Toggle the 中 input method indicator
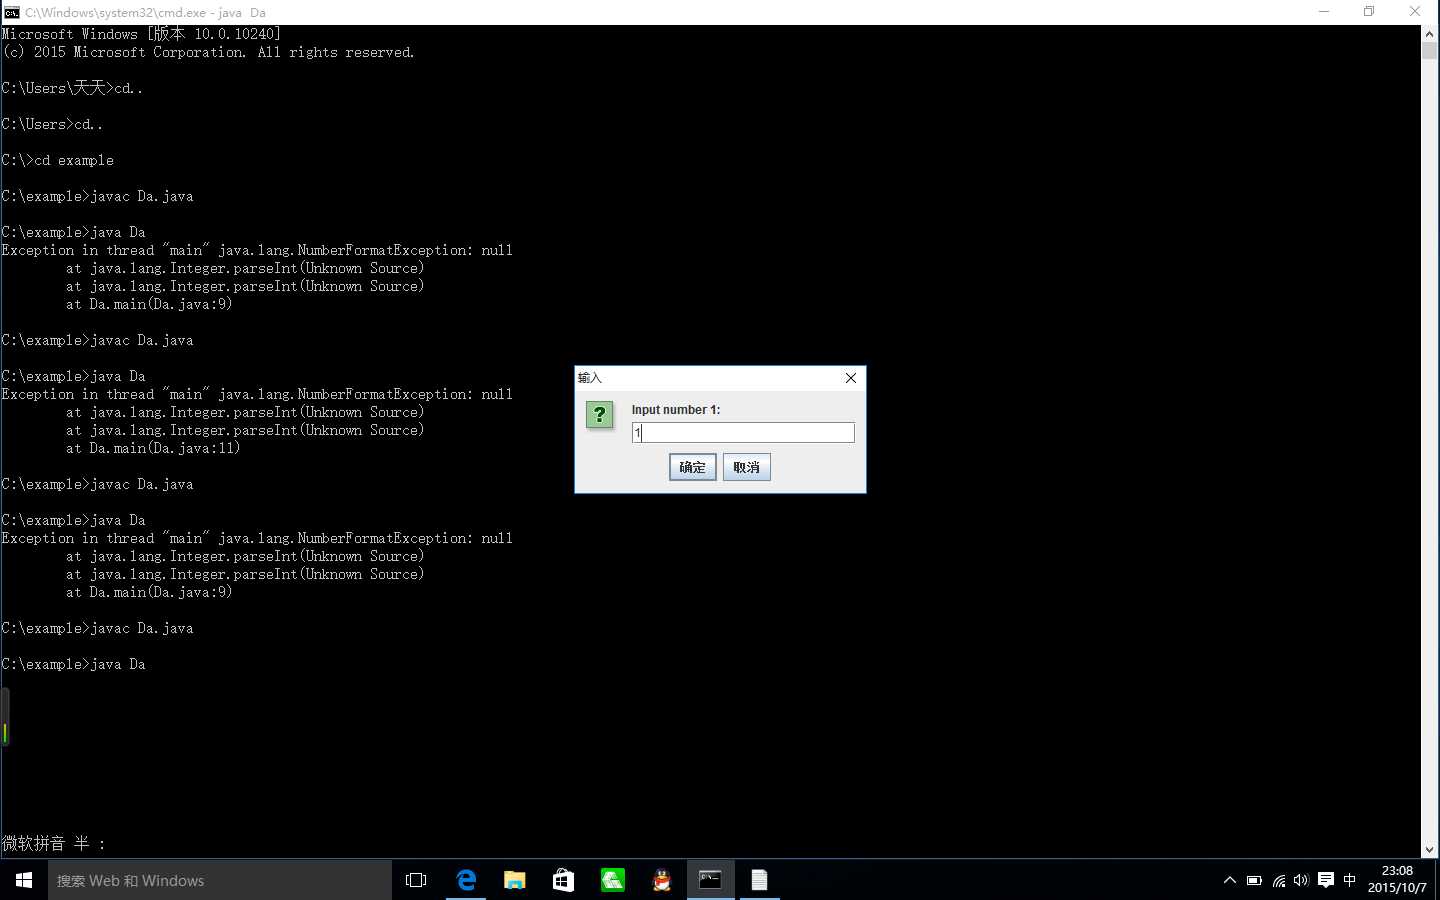 click(1350, 880)
